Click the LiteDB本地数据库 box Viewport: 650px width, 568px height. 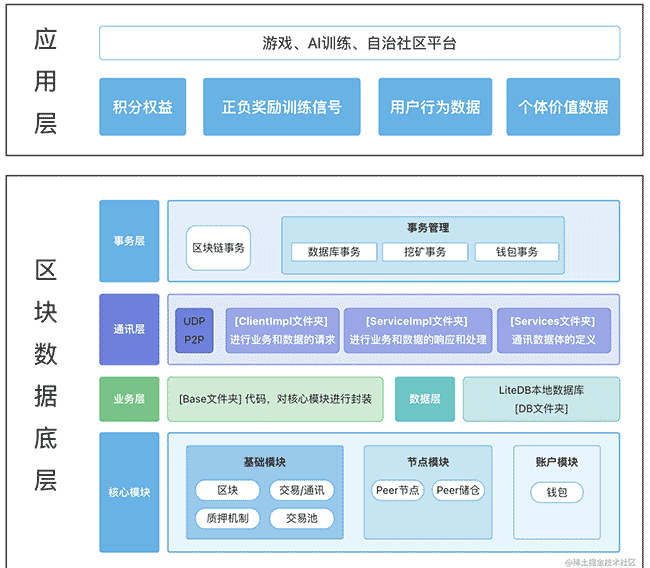click(541, 399)
